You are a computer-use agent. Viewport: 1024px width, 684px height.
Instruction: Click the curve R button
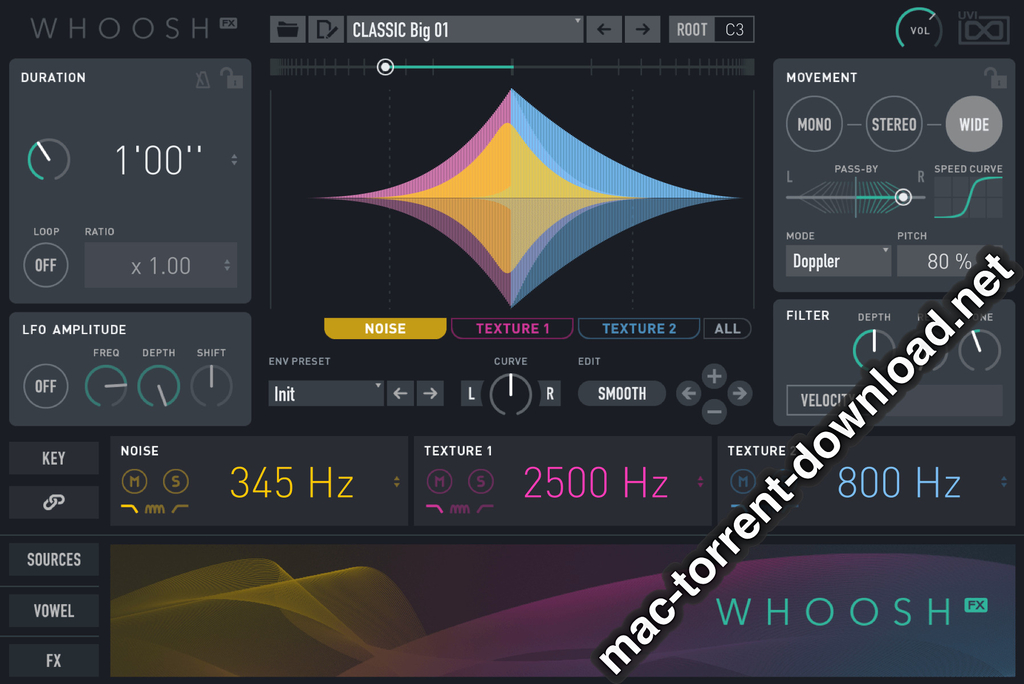tap(550, 393)
